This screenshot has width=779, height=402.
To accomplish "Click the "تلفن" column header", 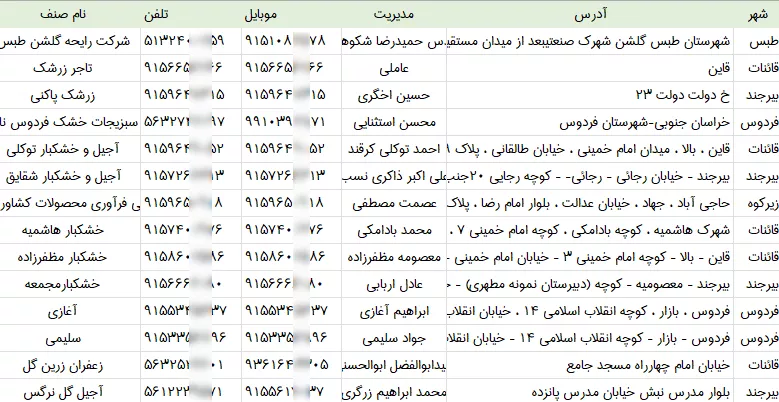I will pos(156,15).
